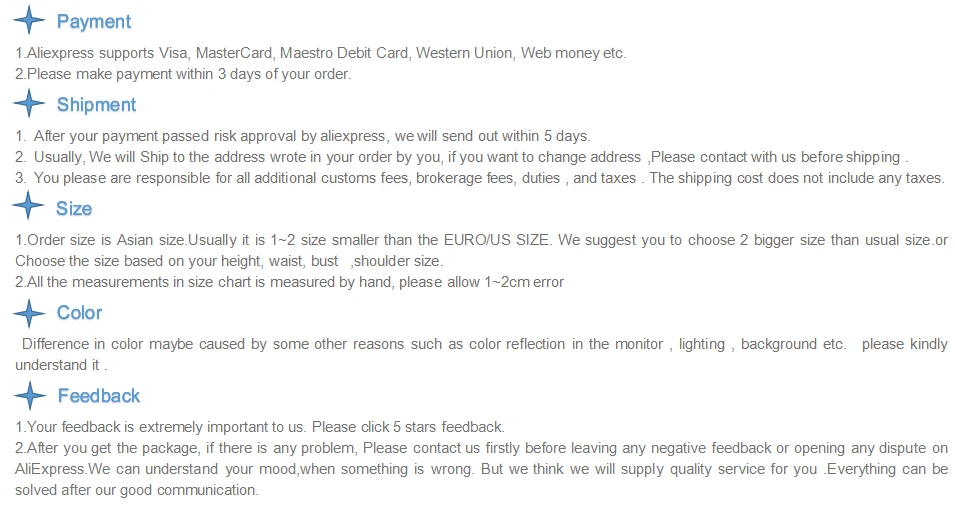Viewport: 955px width, 517px height.
Task: Click the change address shipping note
Action: [x=462, y=157]
